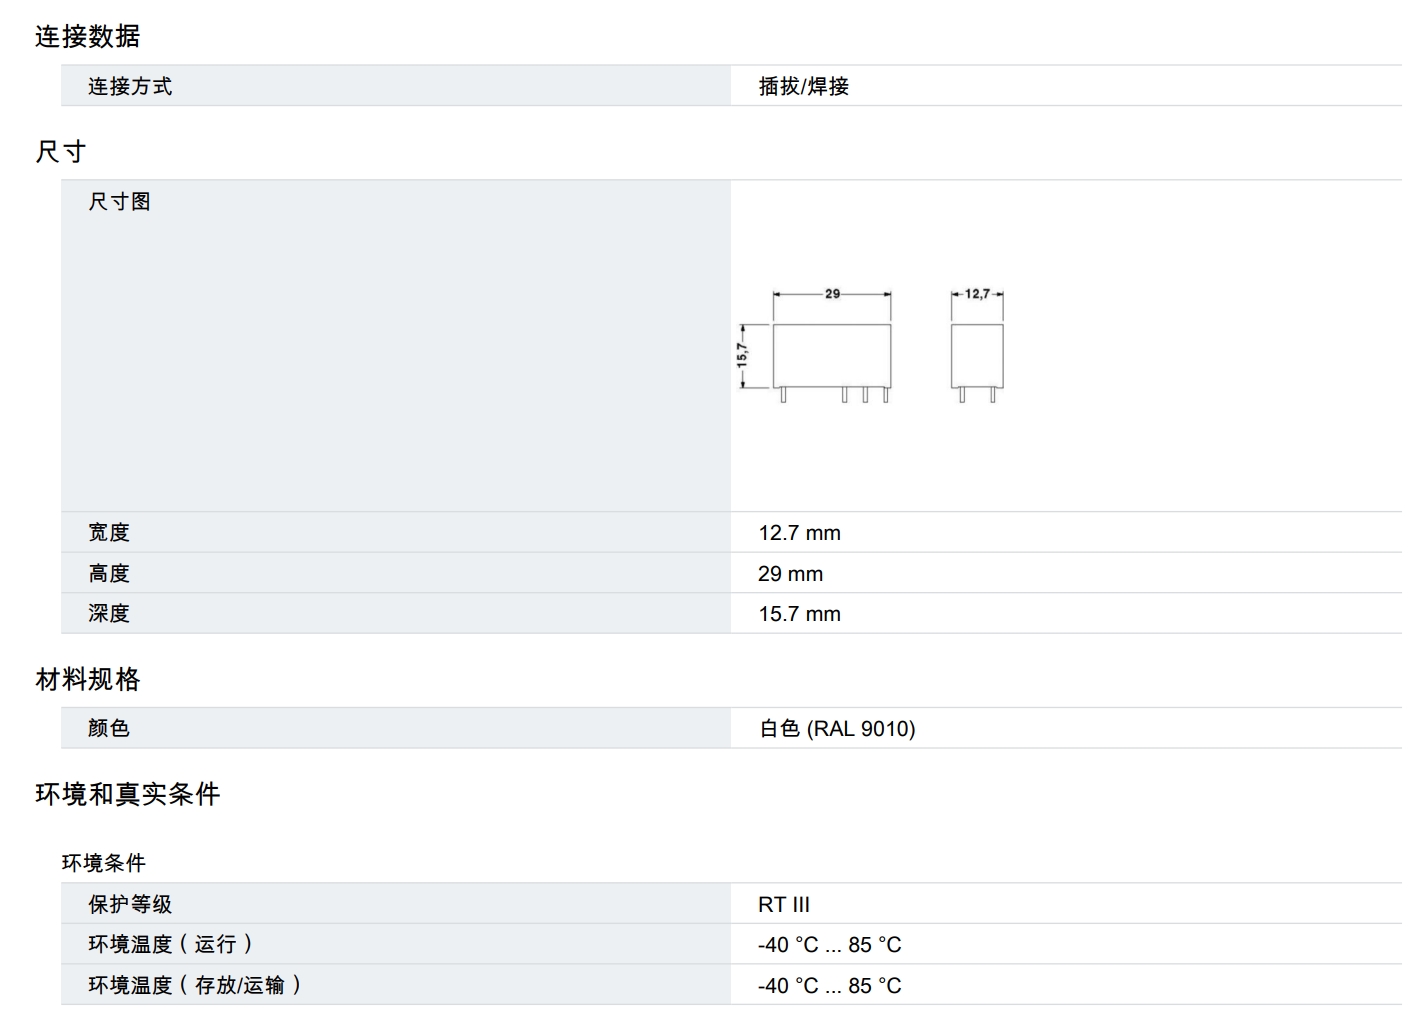Click the RT III protection rating value
This screenshot has width=1419, height=1021.
coord(783,905)
